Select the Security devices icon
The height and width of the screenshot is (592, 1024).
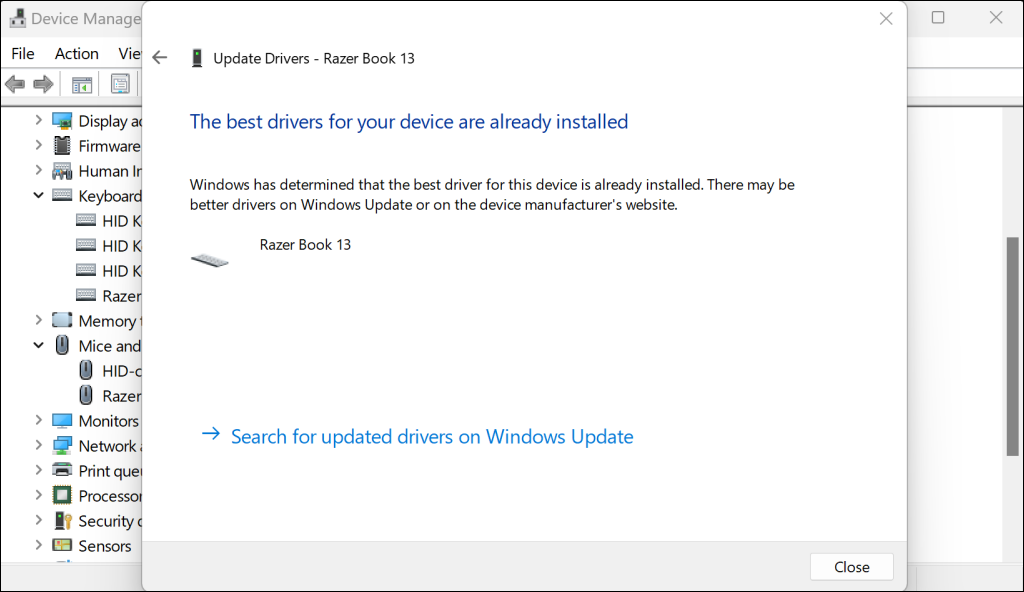coord(62,521)
